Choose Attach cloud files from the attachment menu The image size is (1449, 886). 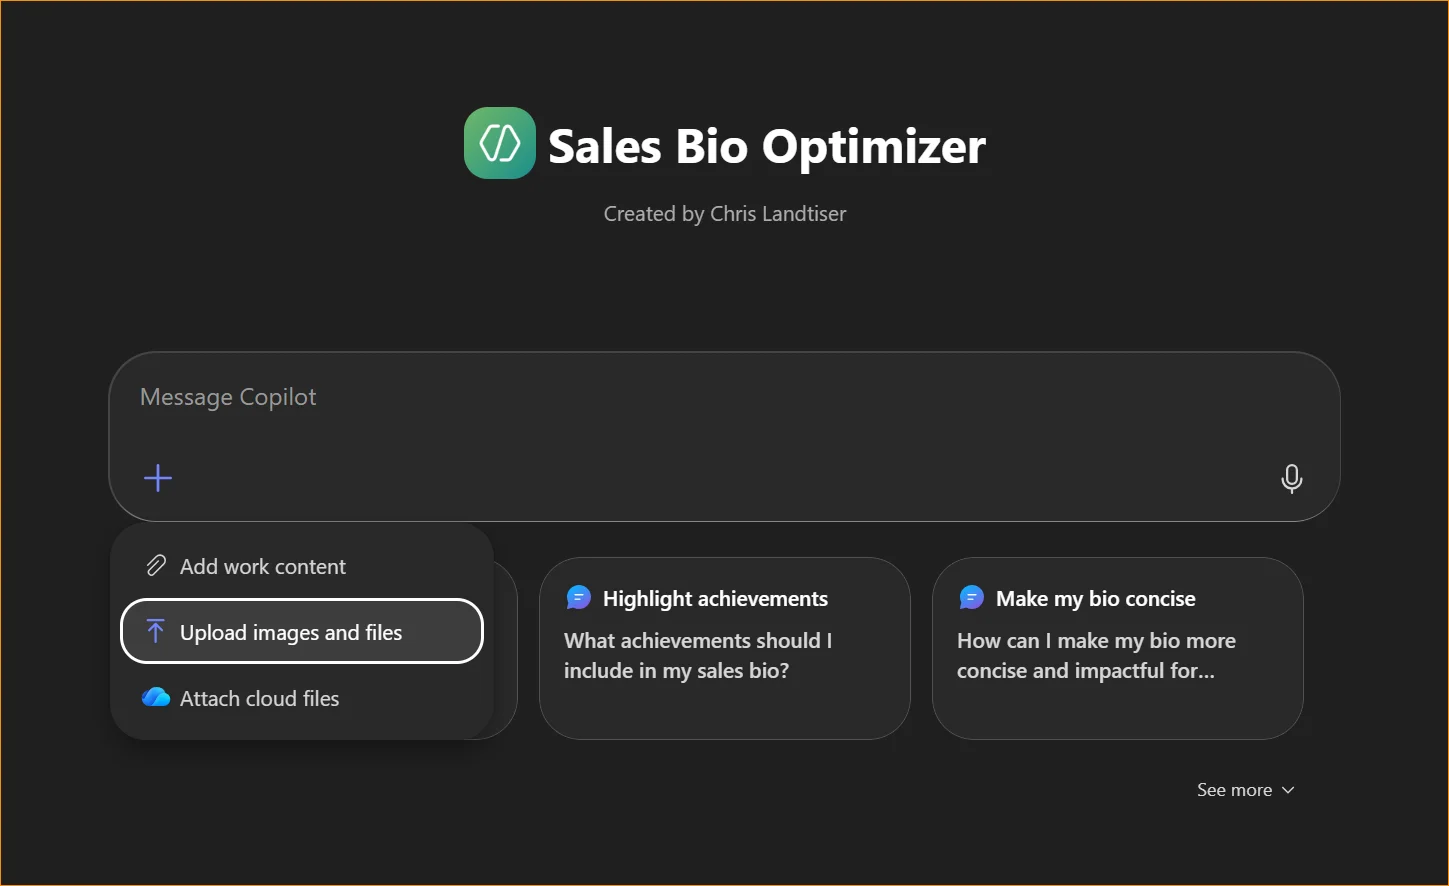click(x=258, y=697)
